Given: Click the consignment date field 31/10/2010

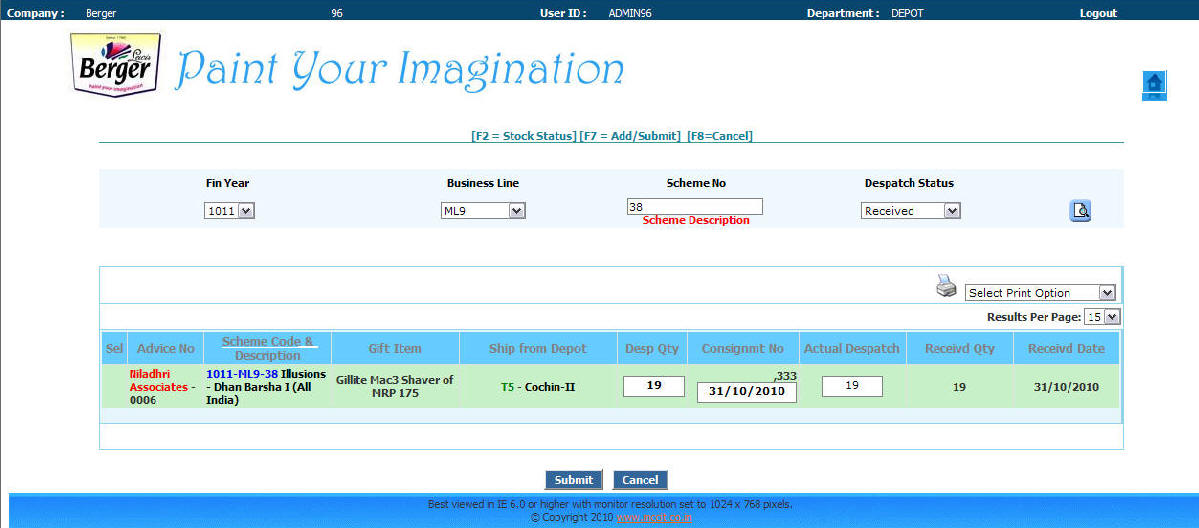Looking at the screenshot, I should tap(747, 393).
